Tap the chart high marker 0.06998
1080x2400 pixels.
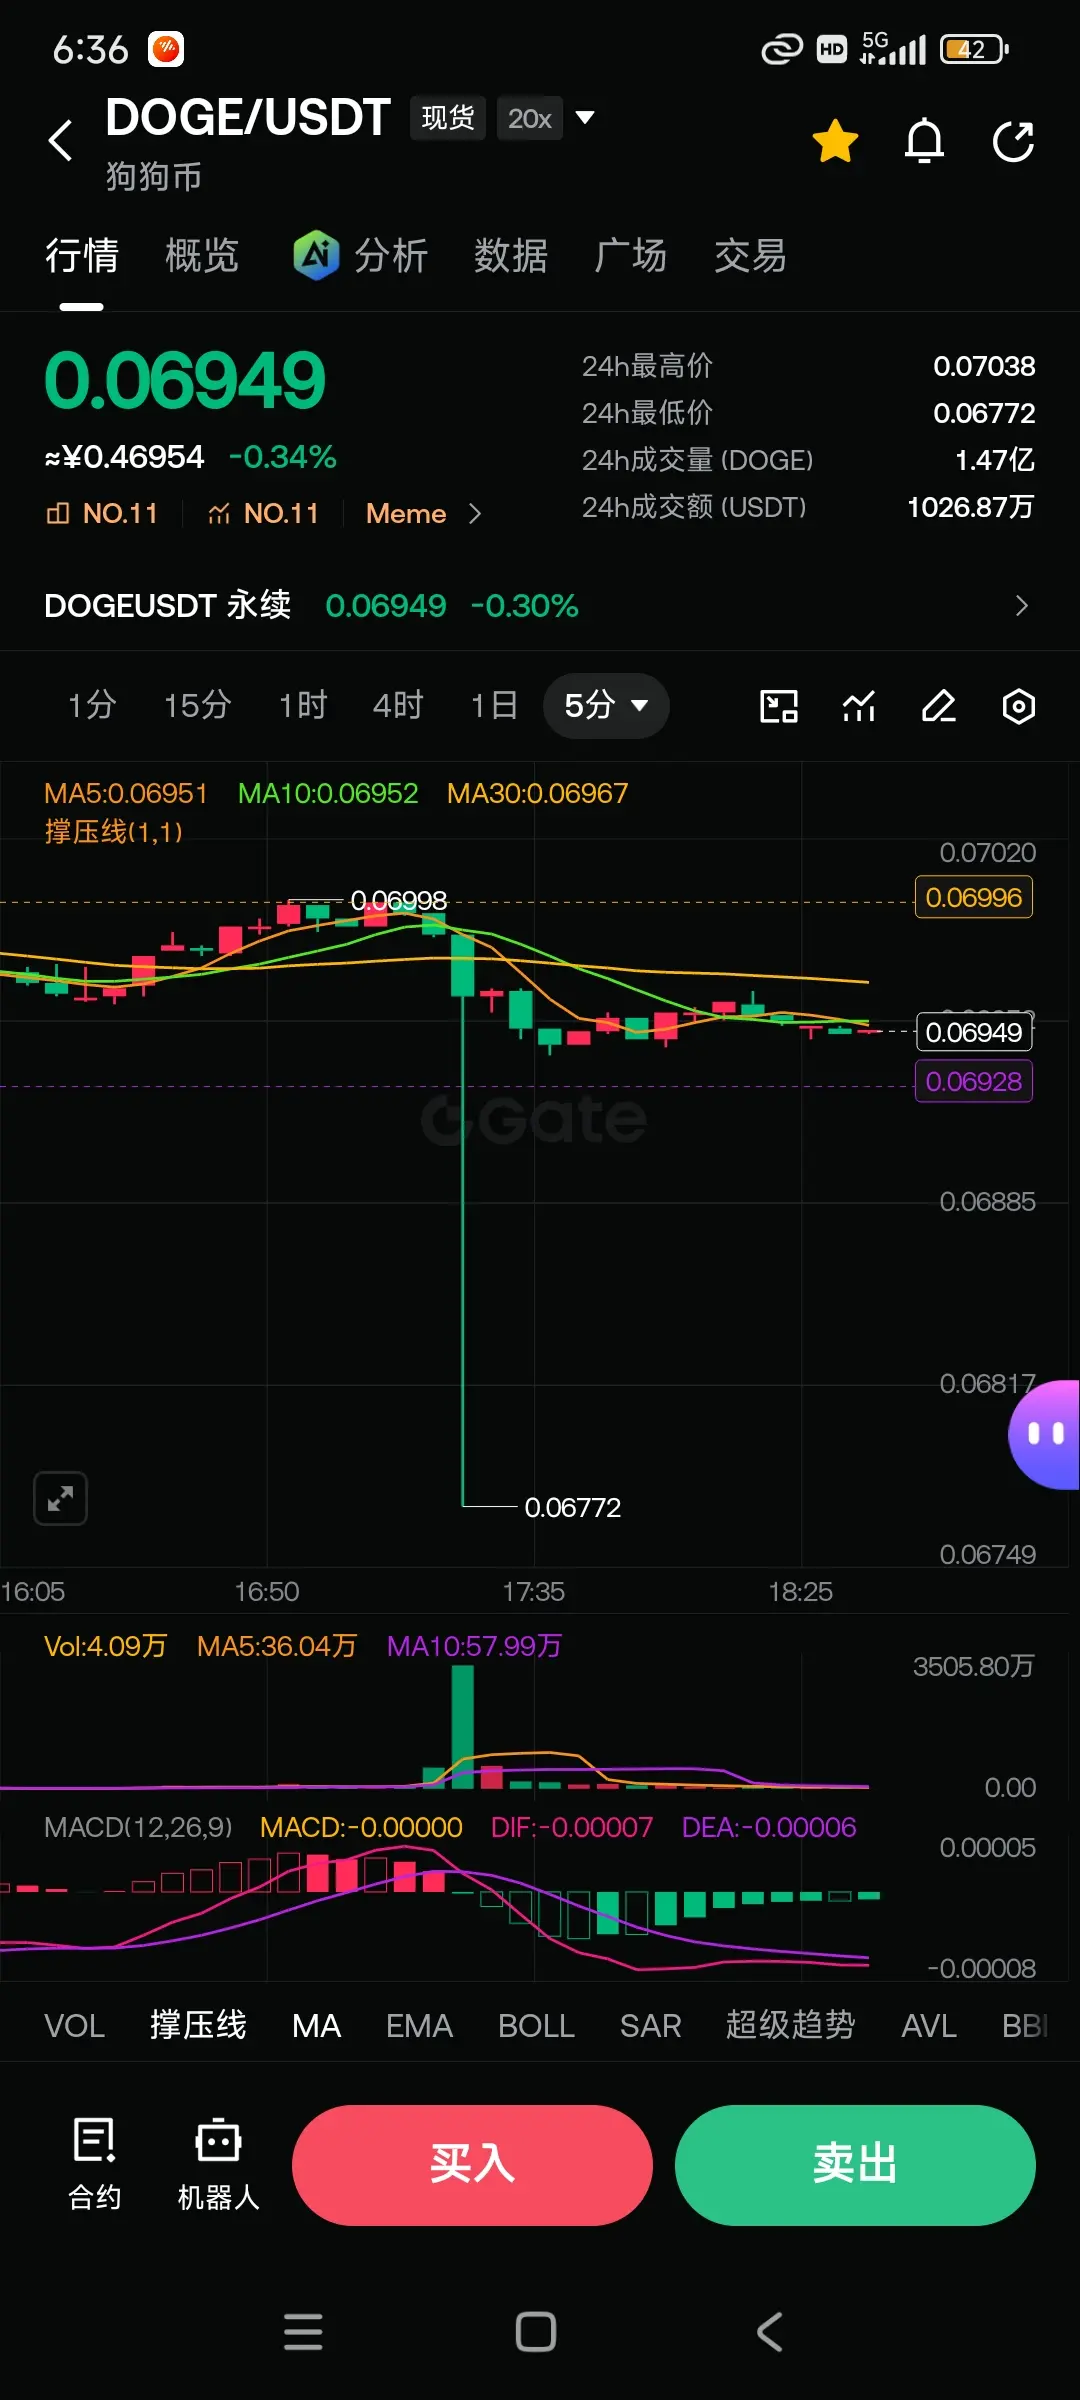pos(399,900)
